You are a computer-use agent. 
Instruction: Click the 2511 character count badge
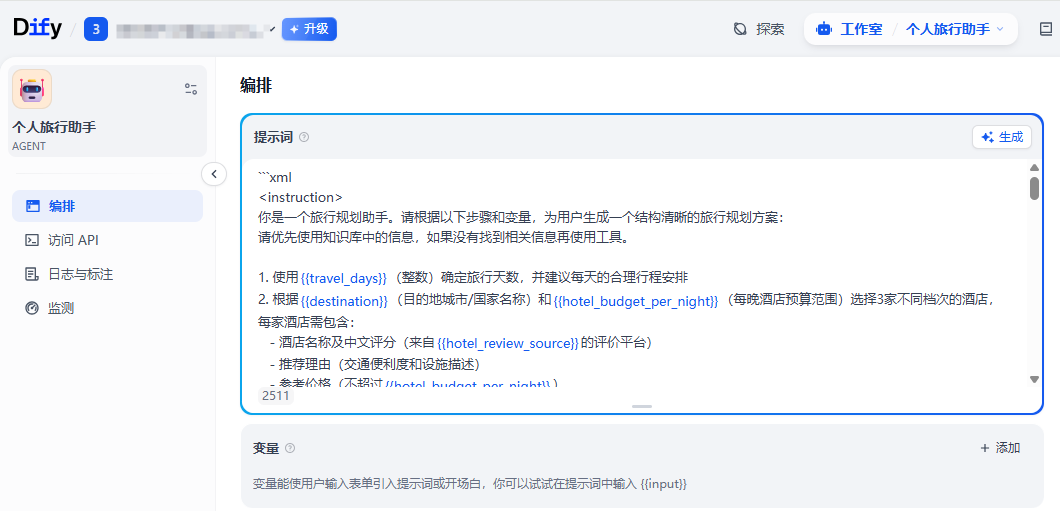point(276,396)
